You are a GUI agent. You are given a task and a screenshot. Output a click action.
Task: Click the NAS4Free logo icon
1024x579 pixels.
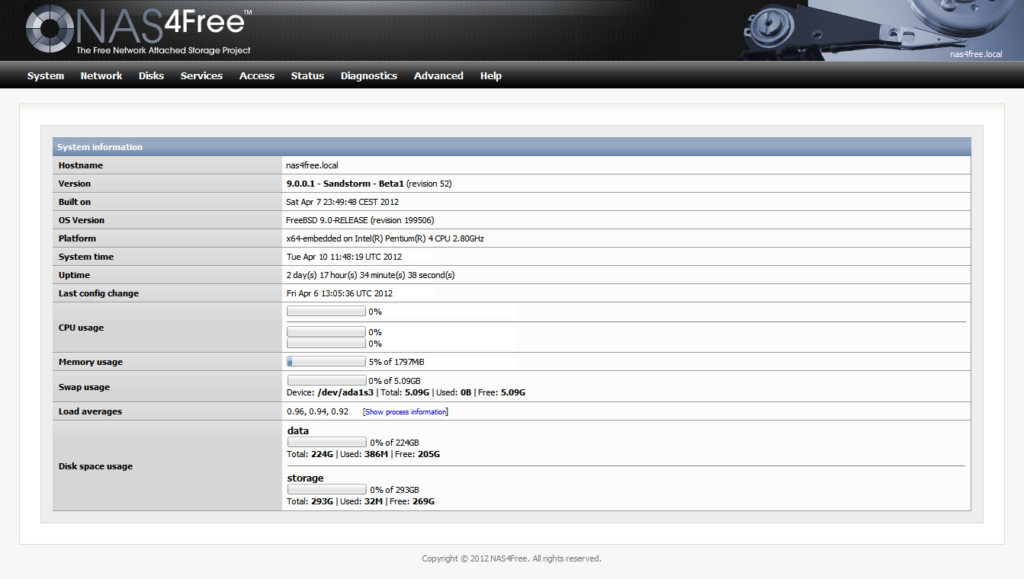pos(50,29)
